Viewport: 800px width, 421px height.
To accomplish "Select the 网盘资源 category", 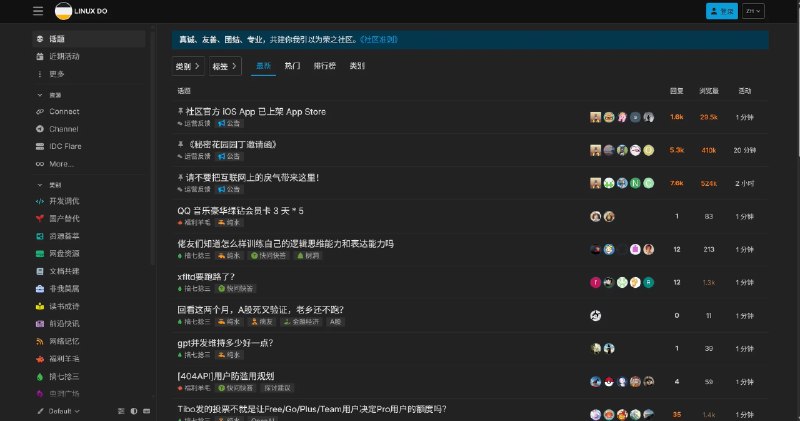I will [x=89, y=254].
